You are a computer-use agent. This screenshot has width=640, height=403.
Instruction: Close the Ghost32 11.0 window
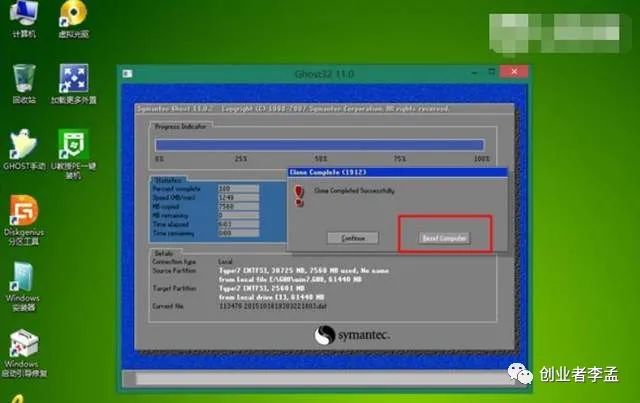[514, 72]
